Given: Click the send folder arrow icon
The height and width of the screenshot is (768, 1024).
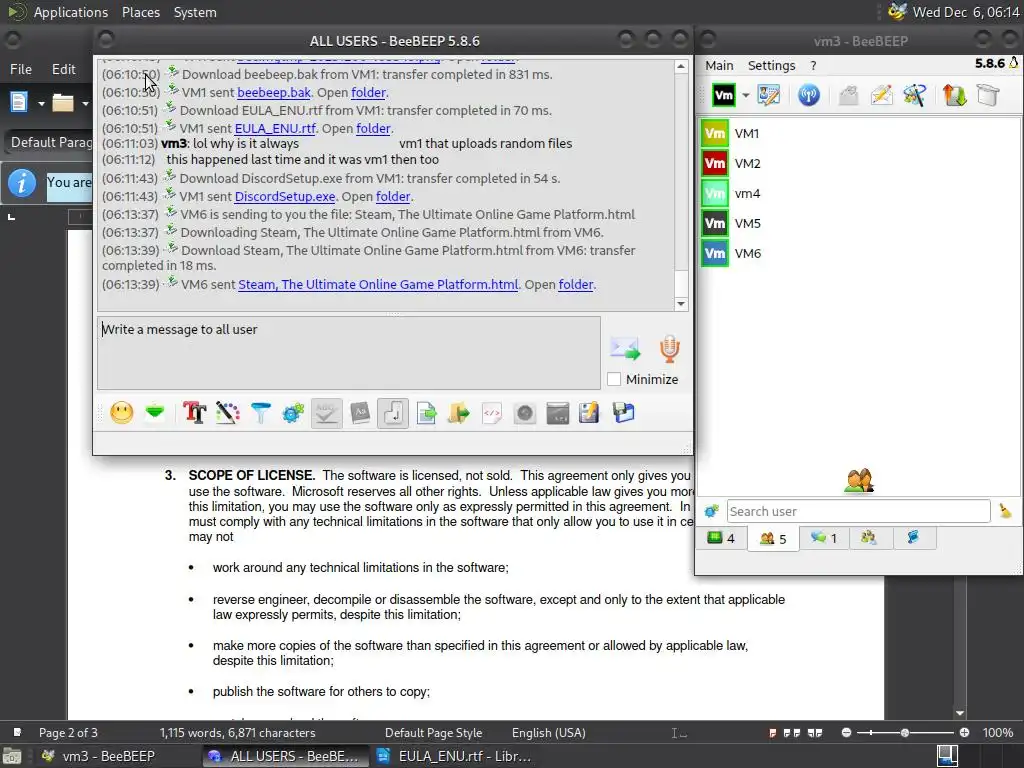Looking at the screenshot, I should [459, 413].
